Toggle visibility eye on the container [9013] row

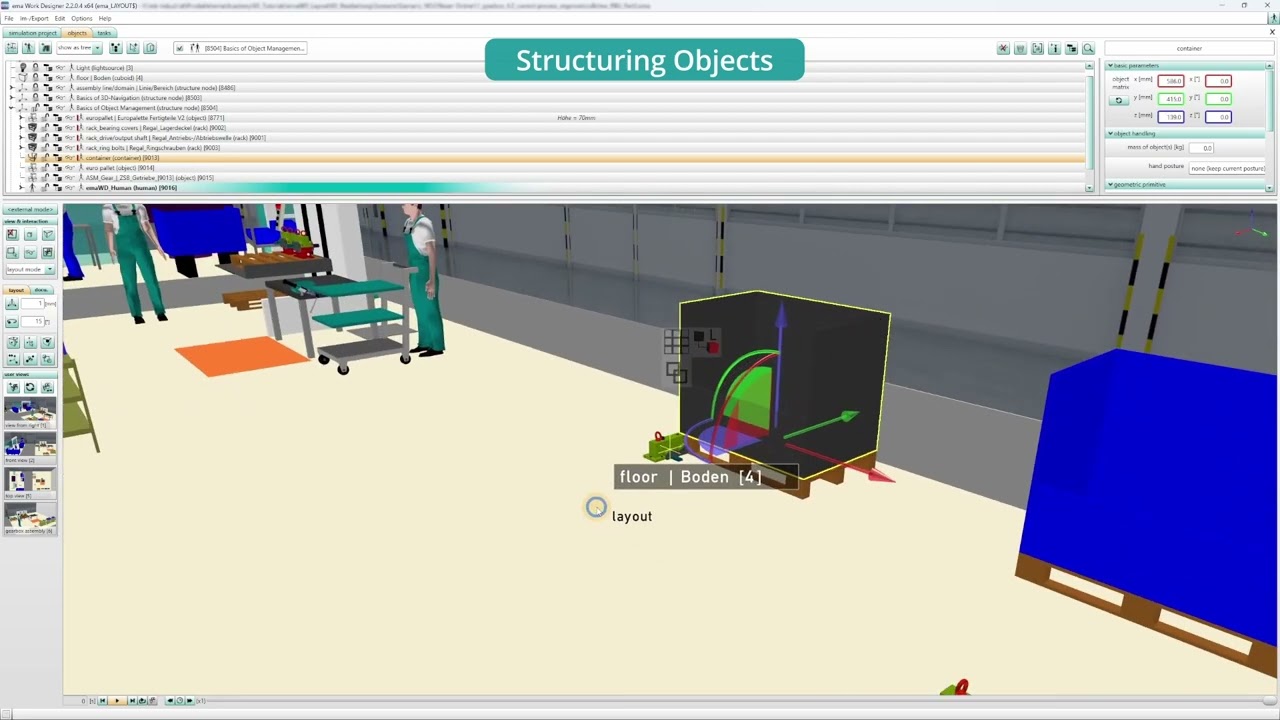(70, 158)
